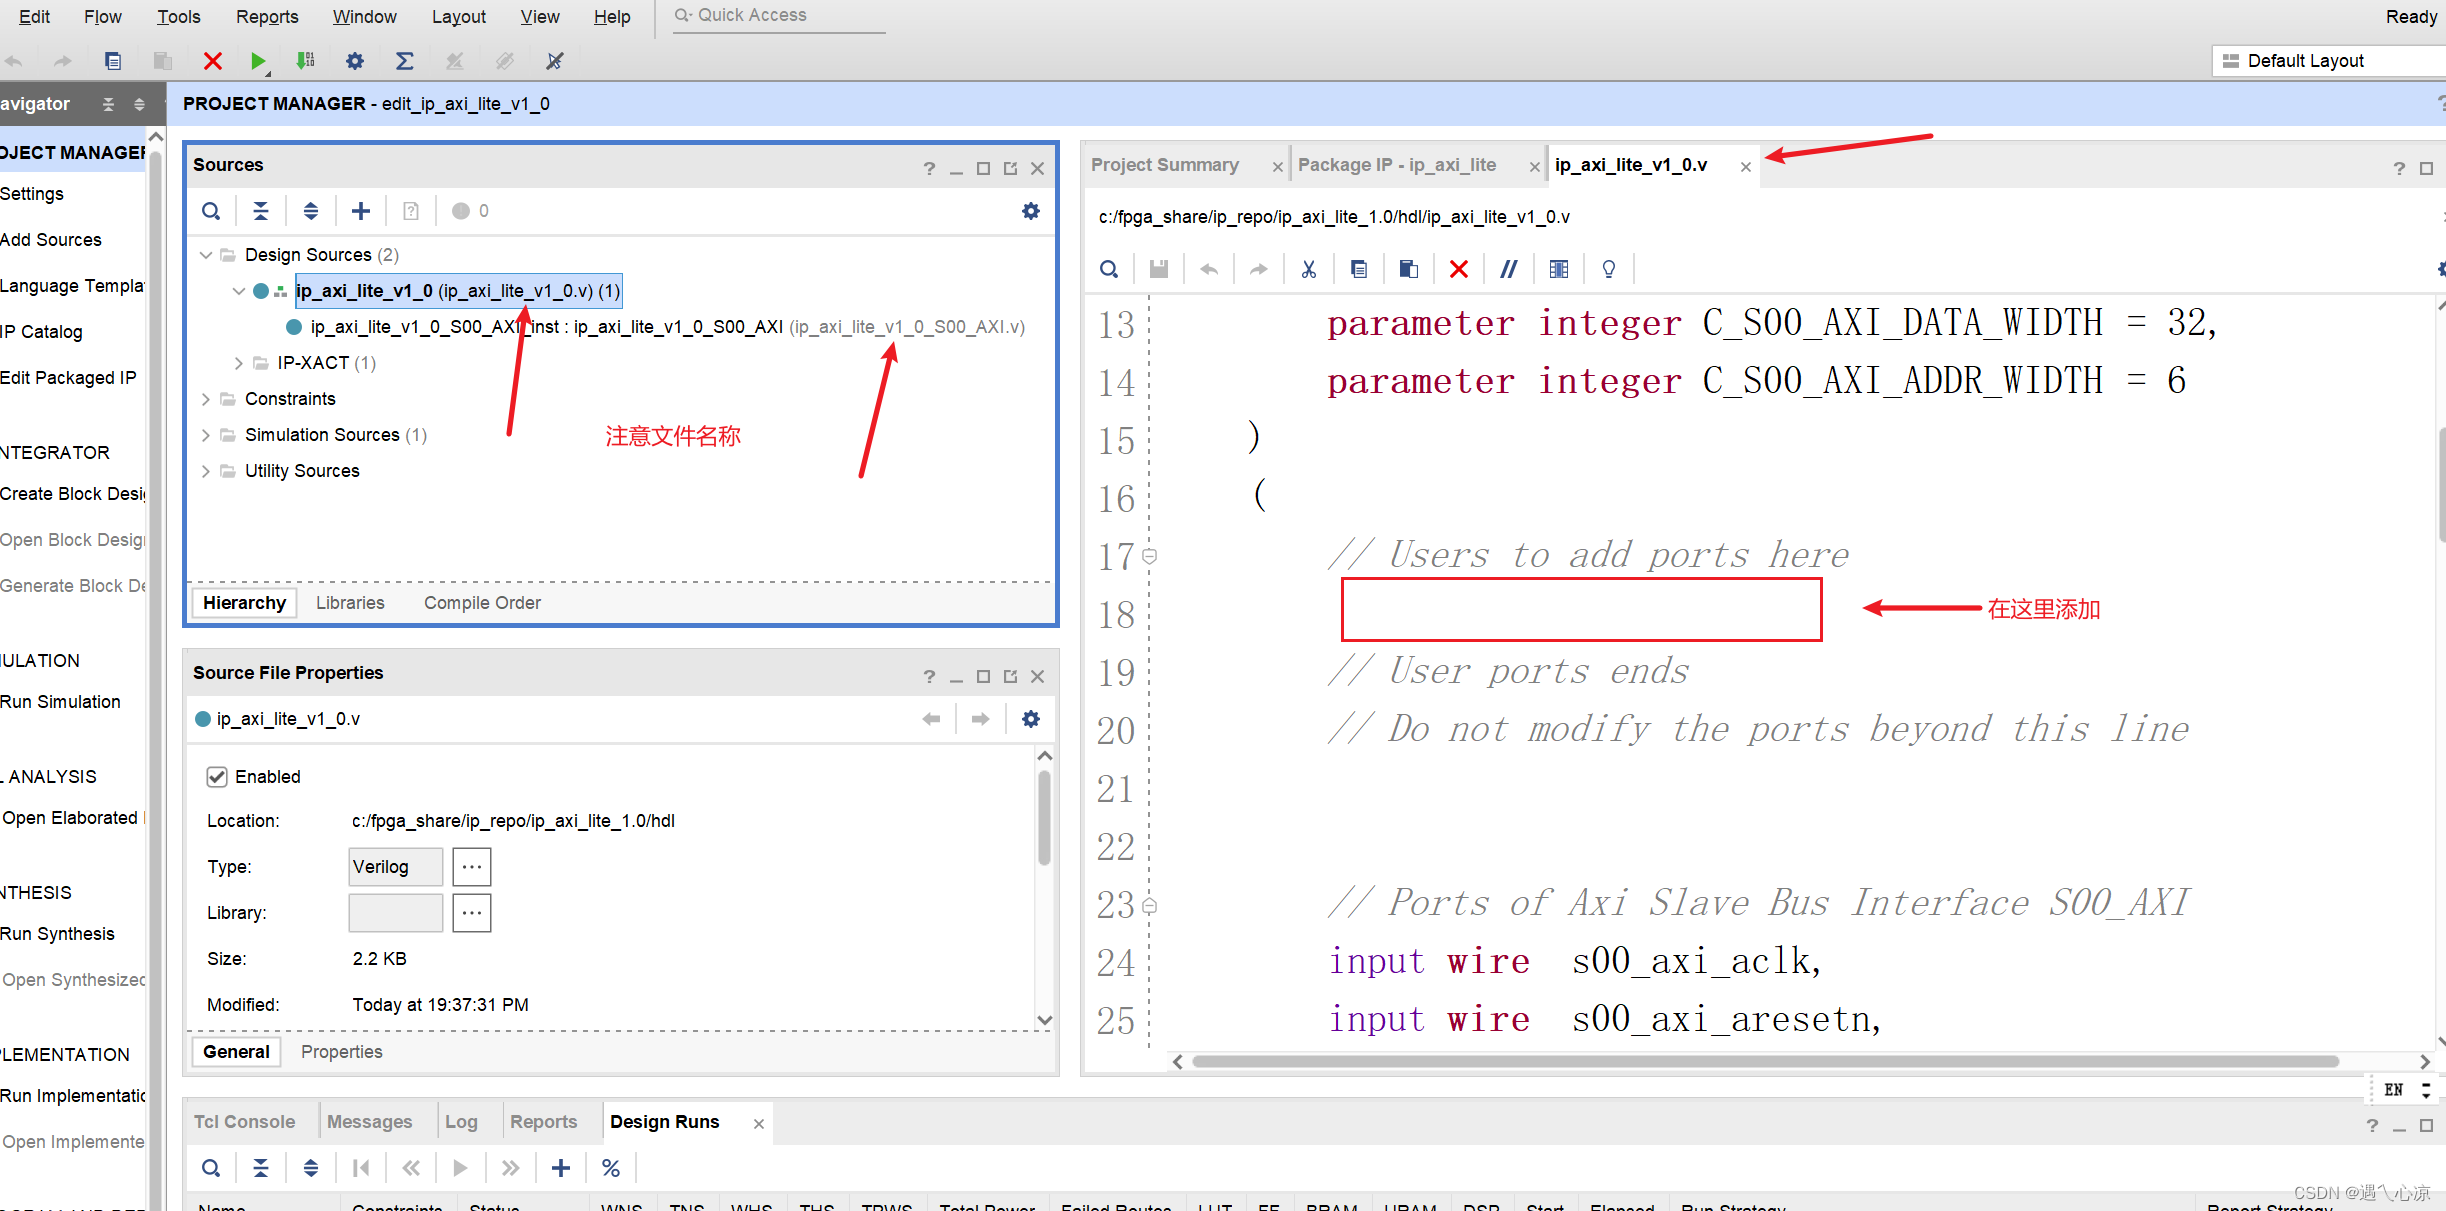The width and height of the screenshot is (2446, 1211).
Task: Click the Compile Order tab in Sources panel
Action: click(x=482, y=602)
